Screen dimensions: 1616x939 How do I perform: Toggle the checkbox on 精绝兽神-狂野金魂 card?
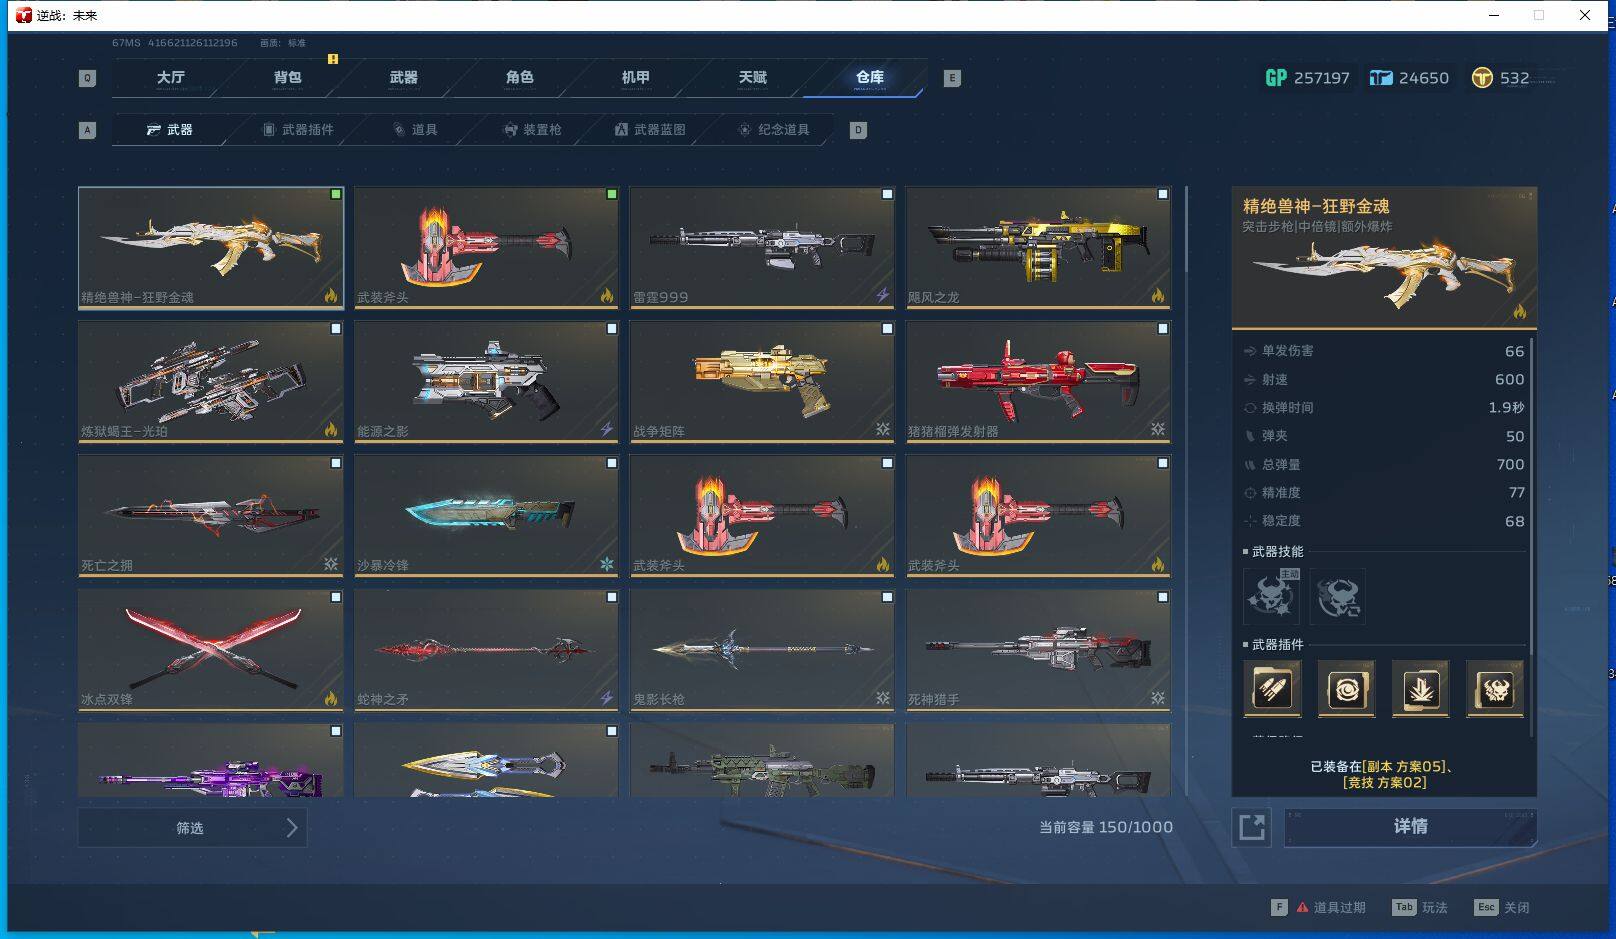[x=336, y=194]
